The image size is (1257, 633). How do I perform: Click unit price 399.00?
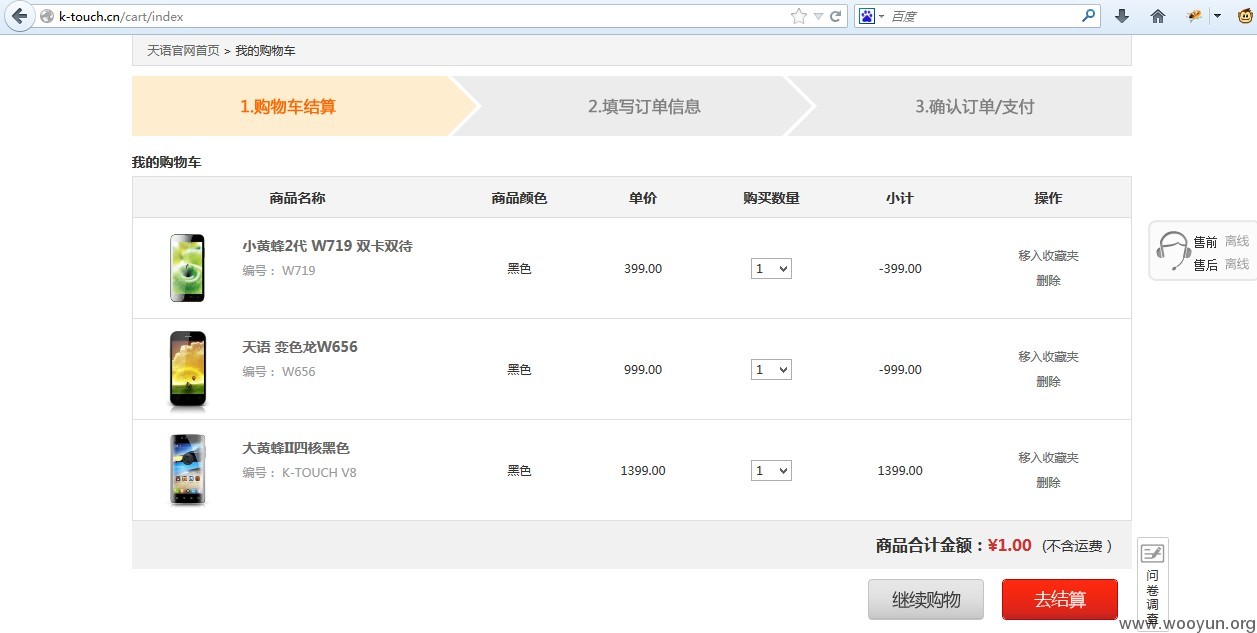pos(643,268)
